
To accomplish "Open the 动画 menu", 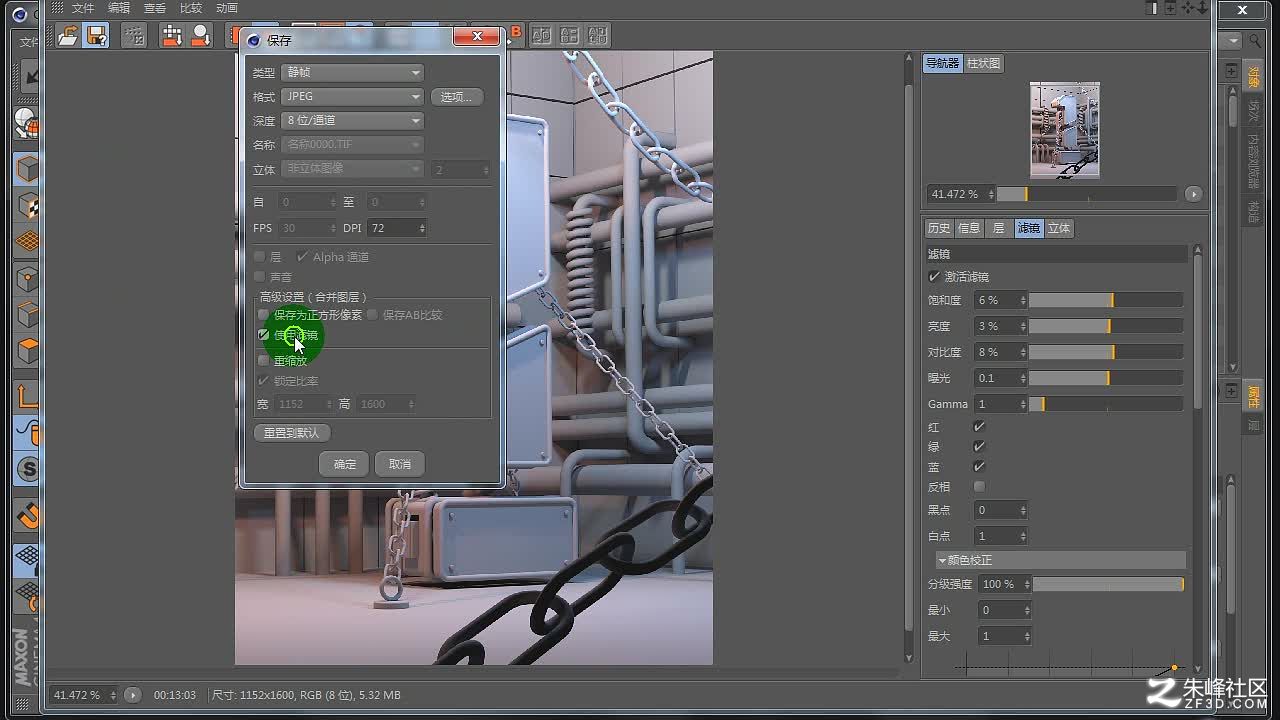I will 227,8.
